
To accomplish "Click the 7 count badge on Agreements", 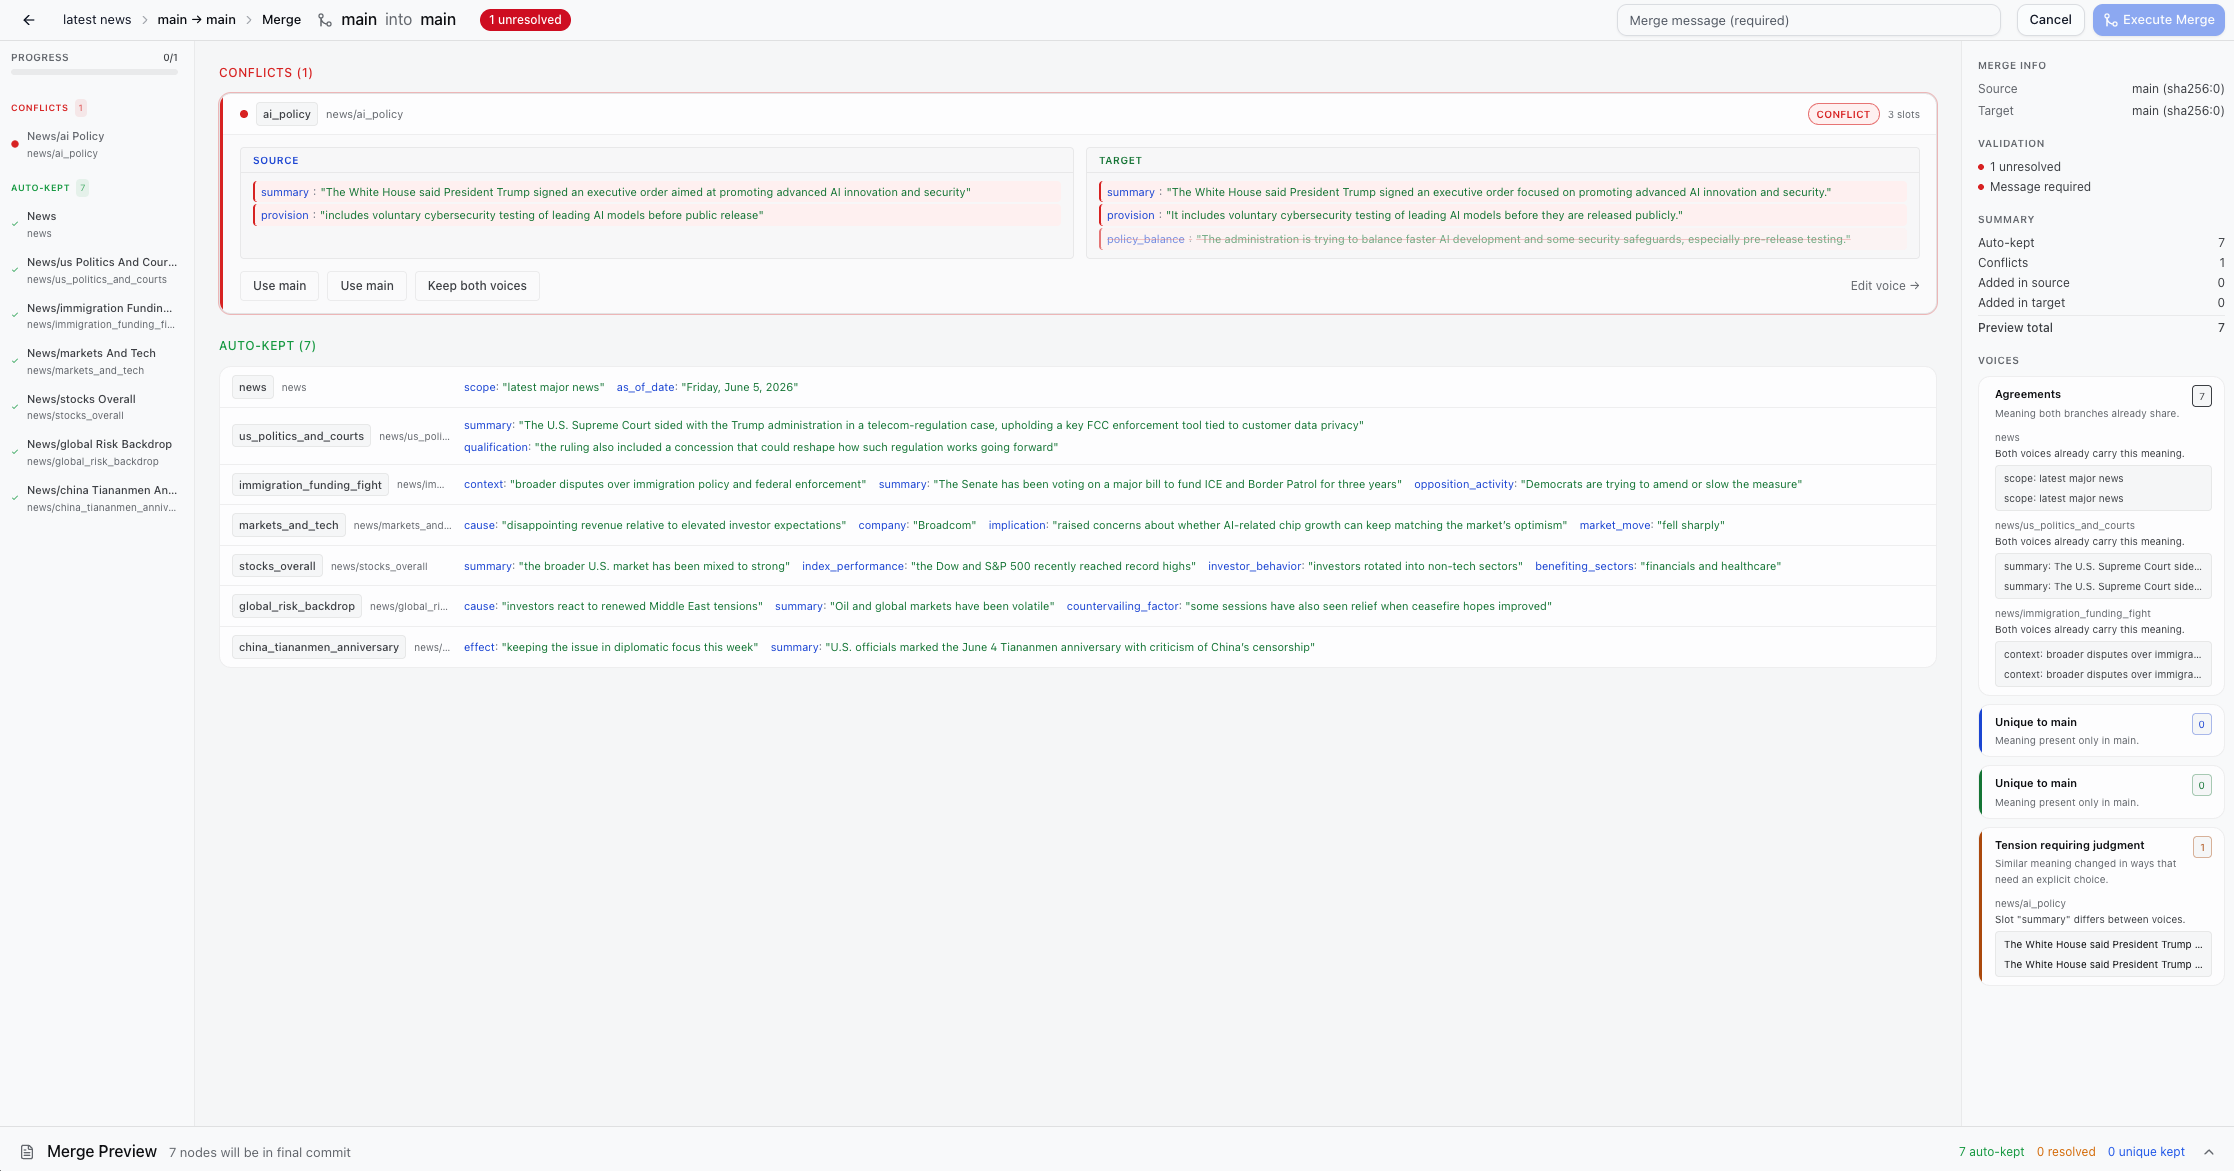I will coord(2201,396).
